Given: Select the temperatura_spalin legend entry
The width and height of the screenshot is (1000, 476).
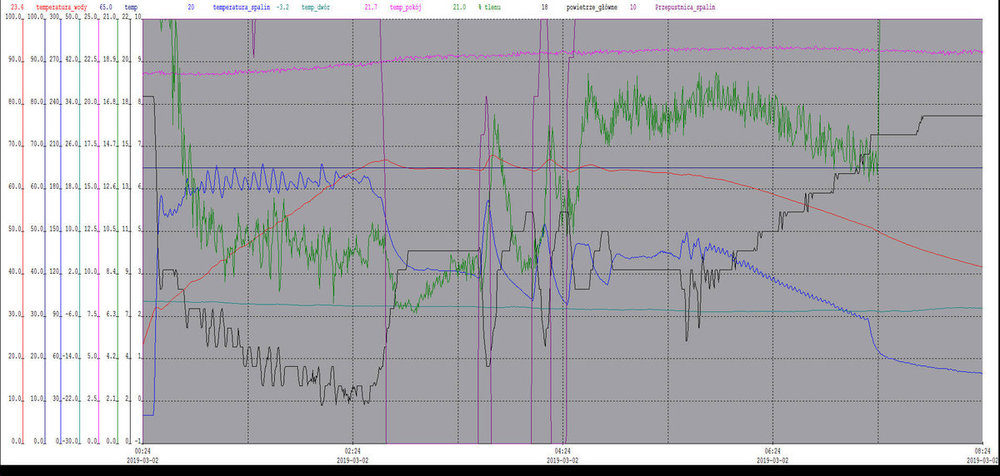Looking at the screenshot, I should pyautogui.click(x=243, y=6).
